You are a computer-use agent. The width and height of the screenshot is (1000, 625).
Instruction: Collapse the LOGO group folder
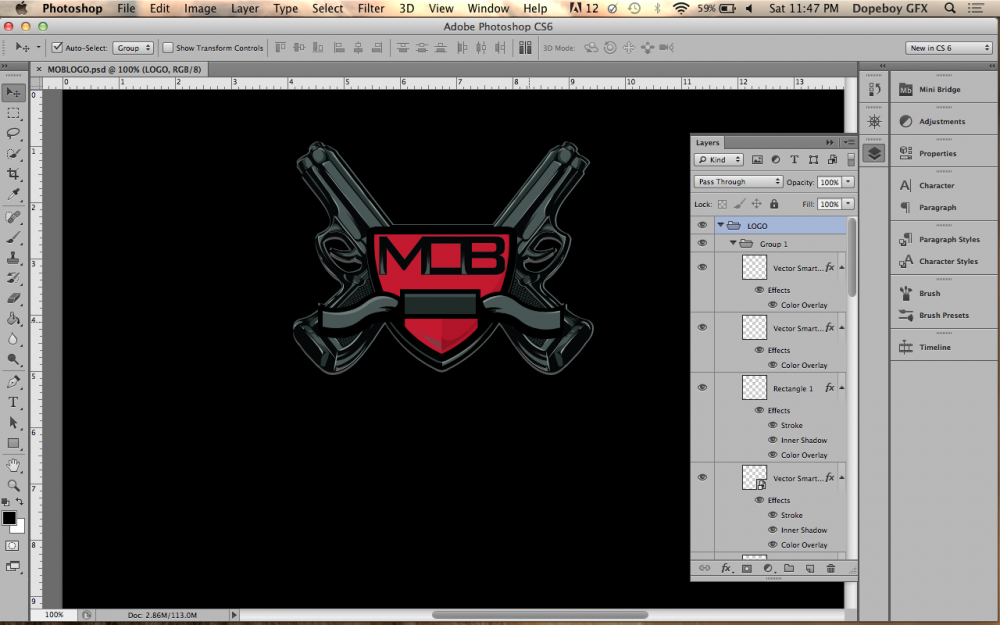coord(720,226)
